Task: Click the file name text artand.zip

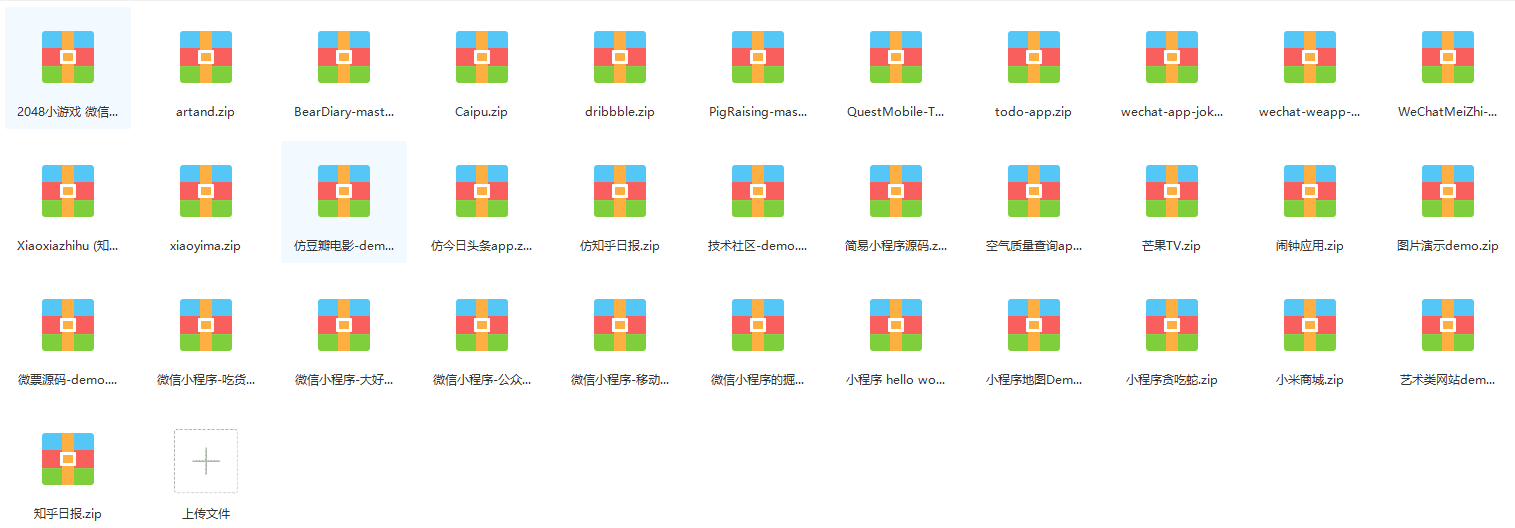Action: (206, 112)
